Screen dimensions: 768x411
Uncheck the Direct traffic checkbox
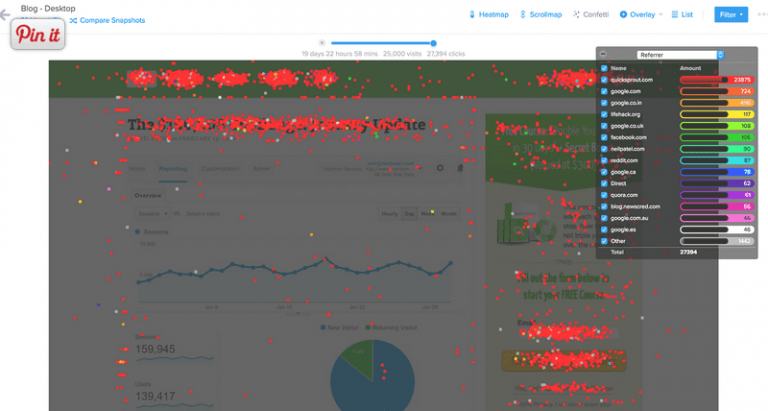[x=603, y=183]
